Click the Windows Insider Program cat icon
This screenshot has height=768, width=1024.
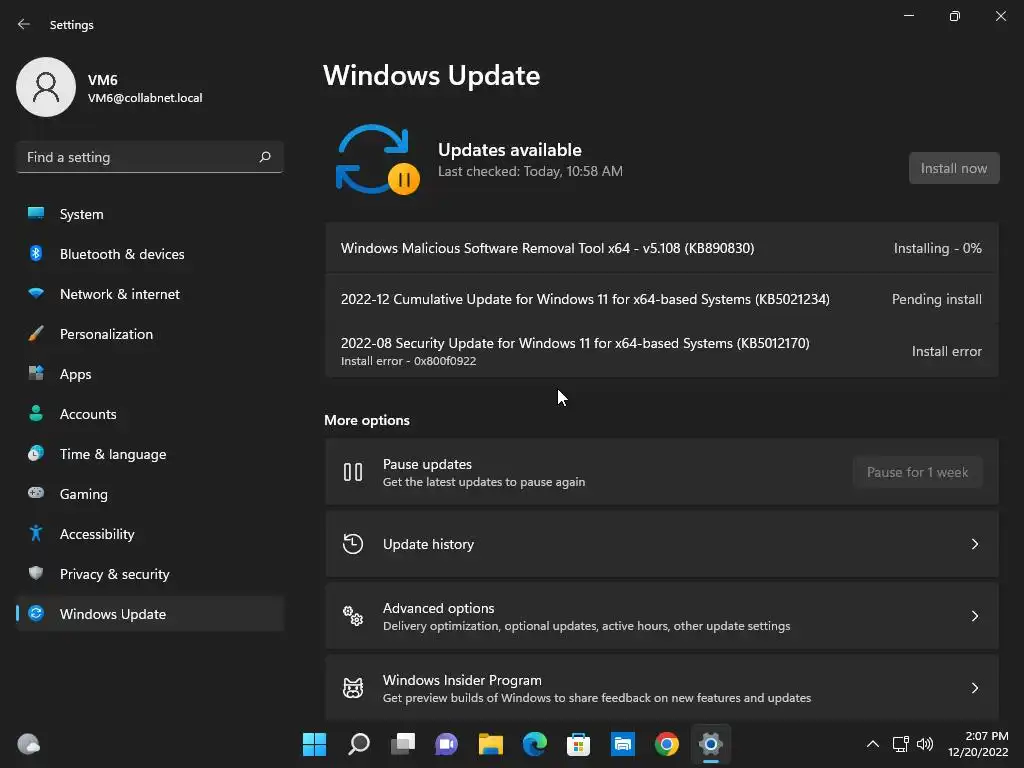tap(353, 688)
